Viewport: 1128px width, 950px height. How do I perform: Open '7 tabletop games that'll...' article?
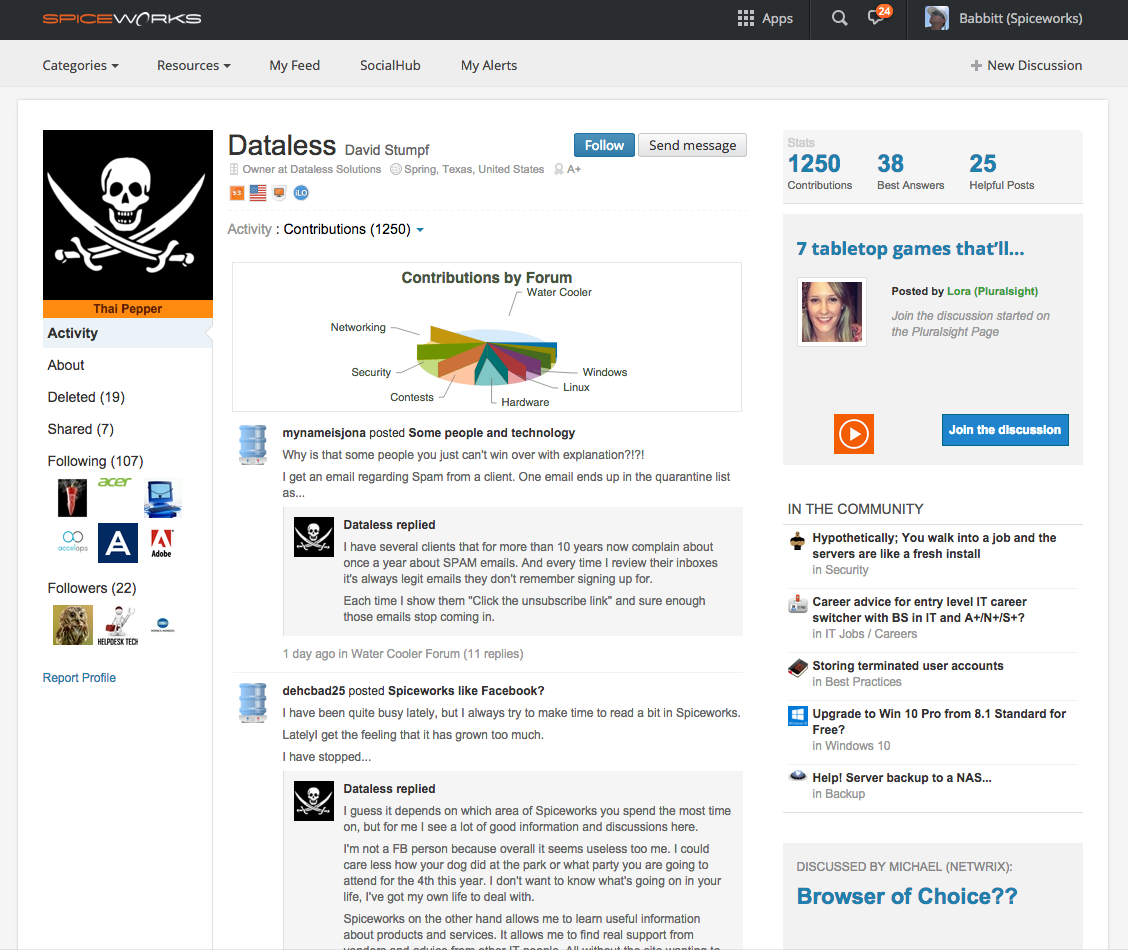point(910,249)
